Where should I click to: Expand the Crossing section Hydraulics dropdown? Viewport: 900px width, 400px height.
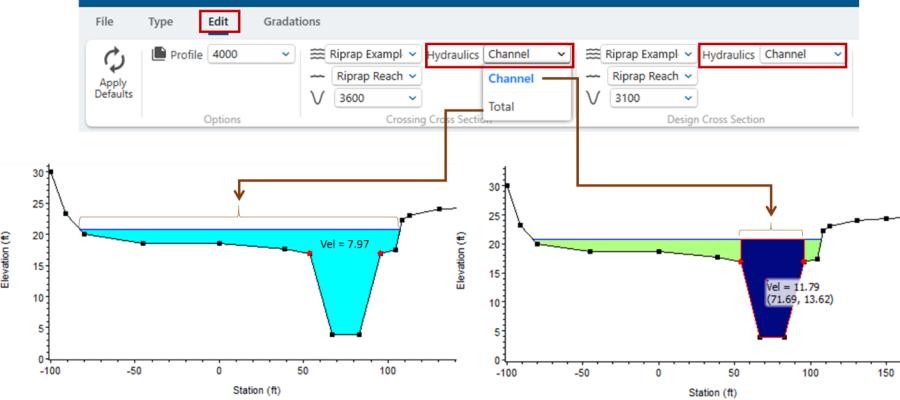pos(527,55)
